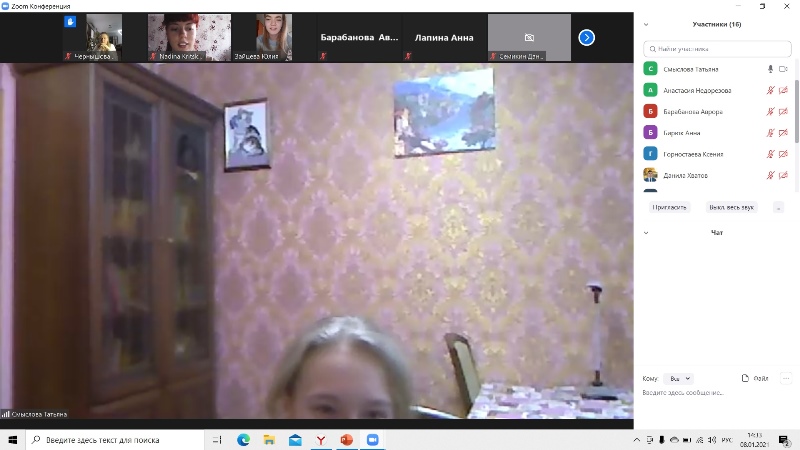Screen dimensions: 800x450
Task: Collapse the Чат panel chevron
Action: click(x=646, y=233)
